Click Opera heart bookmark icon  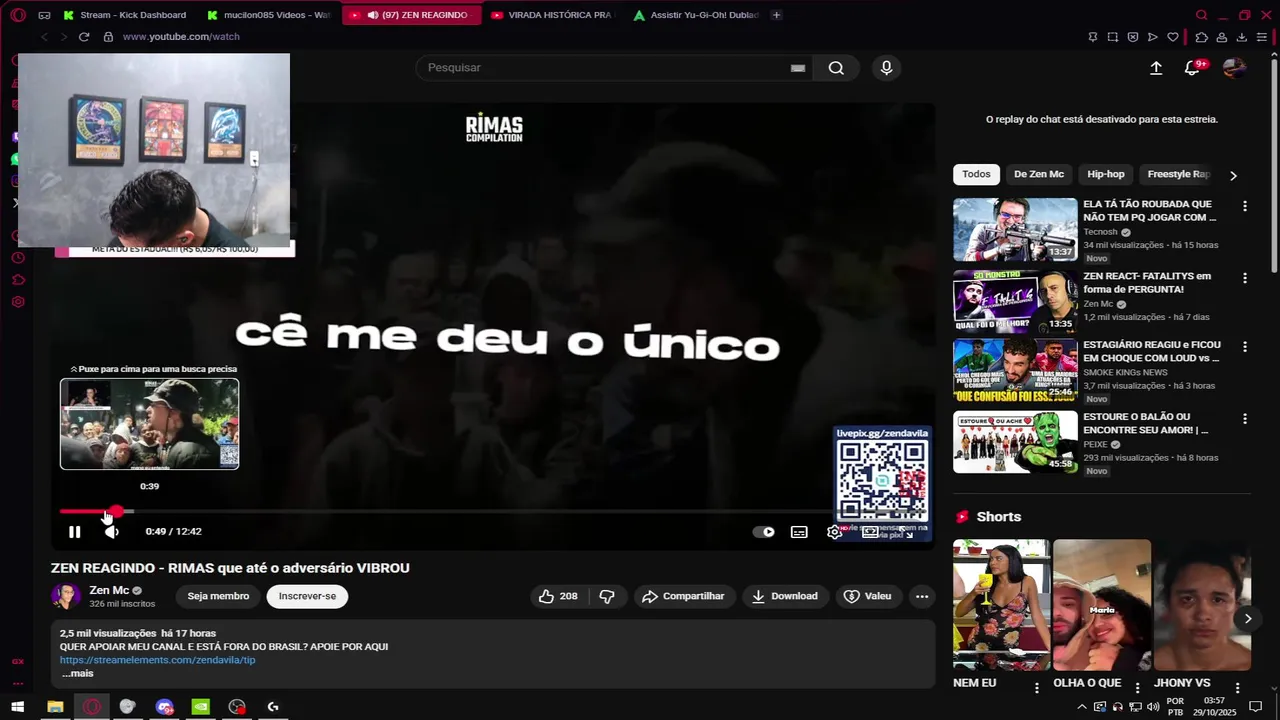pyautogui.click(x=1173, y=37)
